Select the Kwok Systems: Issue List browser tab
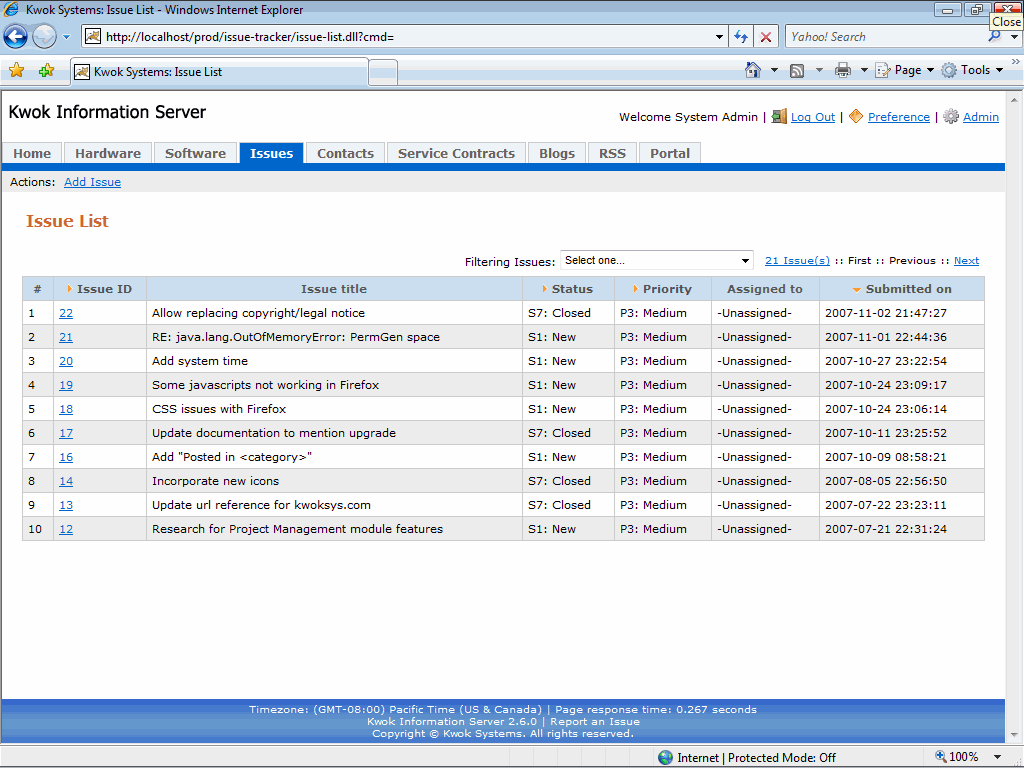1024x768 pixels. (x=219, y=72)
